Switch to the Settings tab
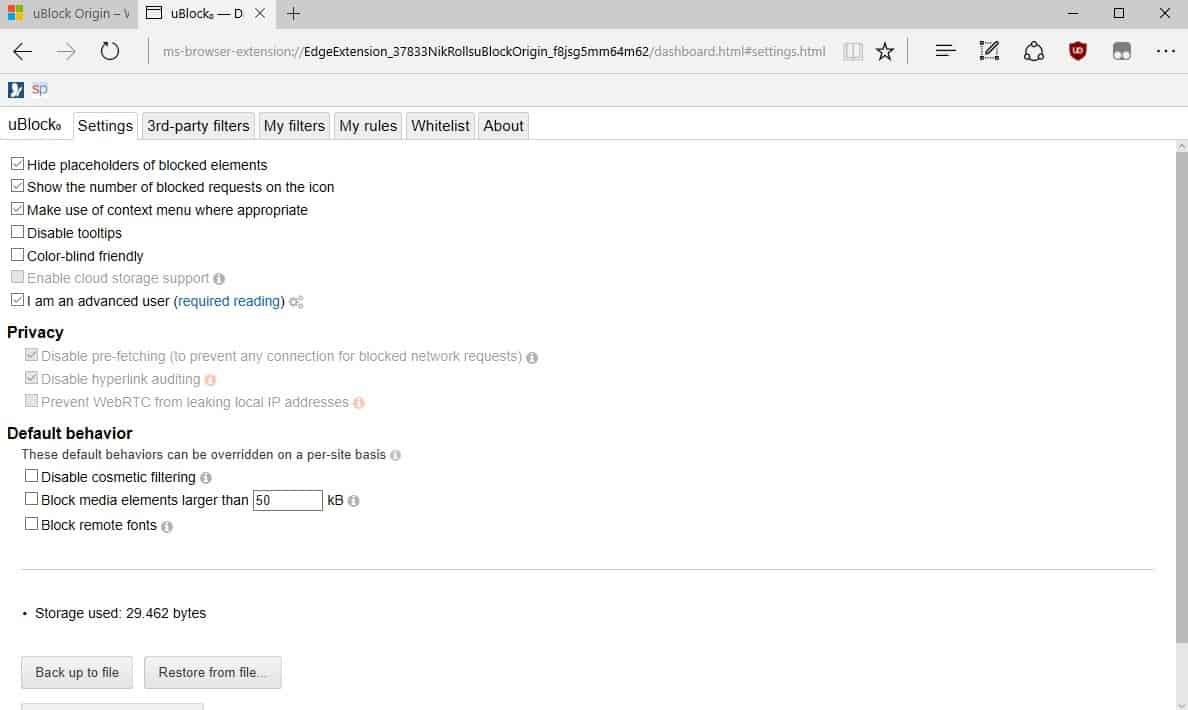 (105, 126)
